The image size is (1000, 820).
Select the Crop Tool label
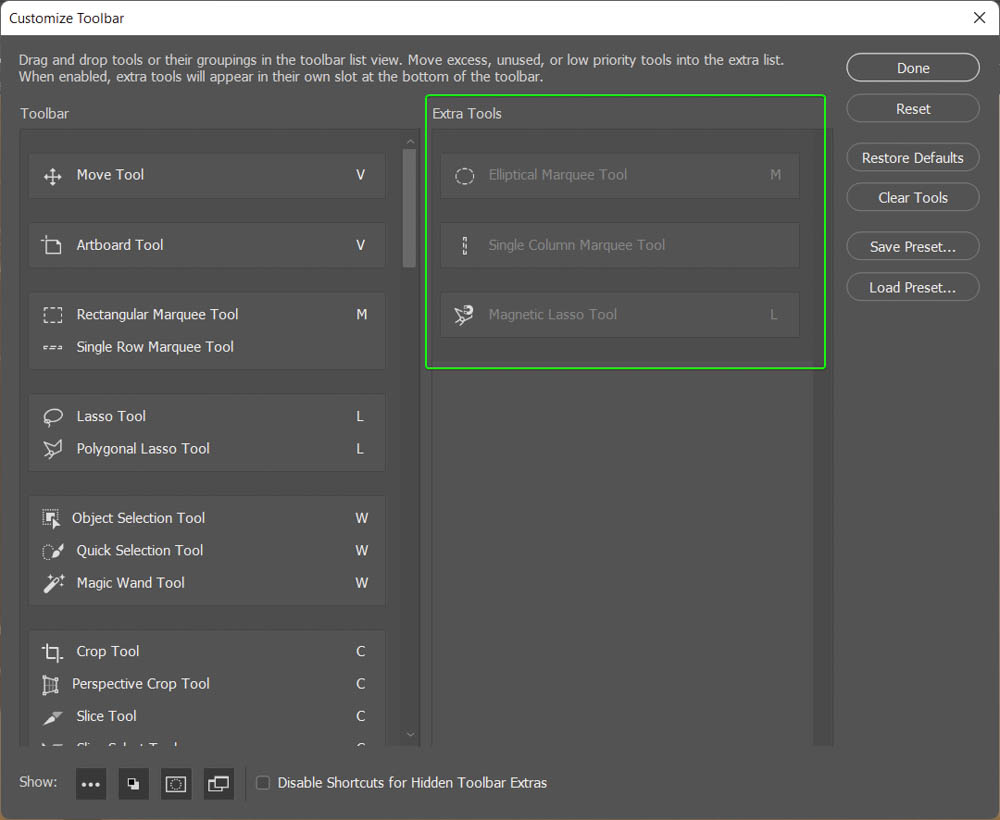pyautogui.click(x=108, y=652)
